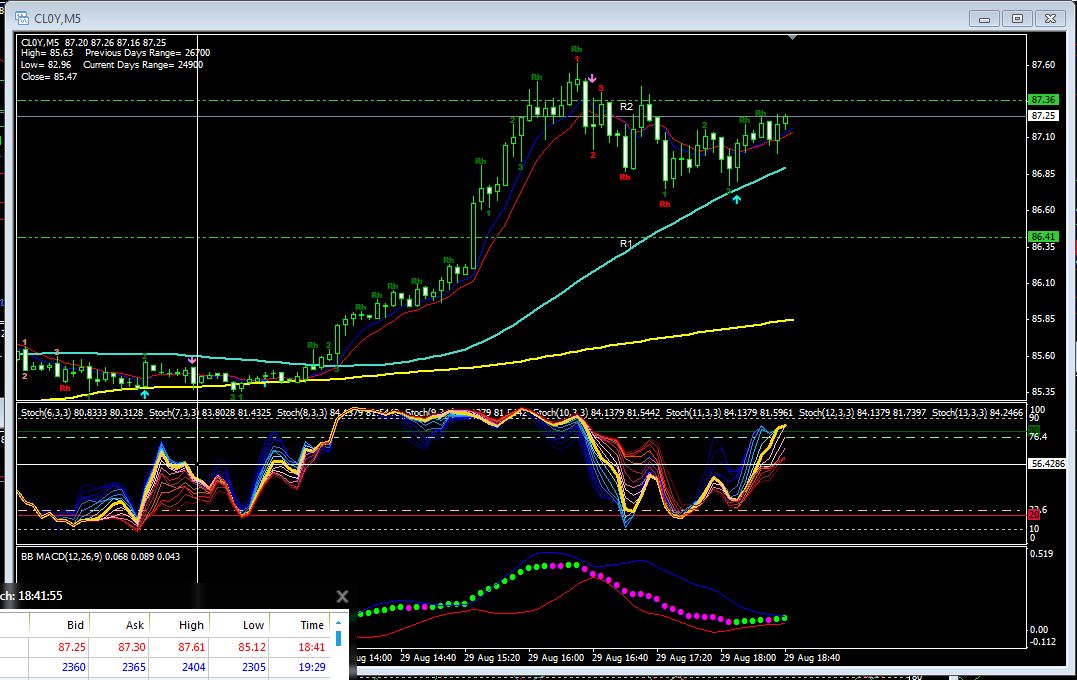Click the blue scrollbar thumb in the quote table
The width and height of the screenshot is (1077, 680).
(338, 639)
